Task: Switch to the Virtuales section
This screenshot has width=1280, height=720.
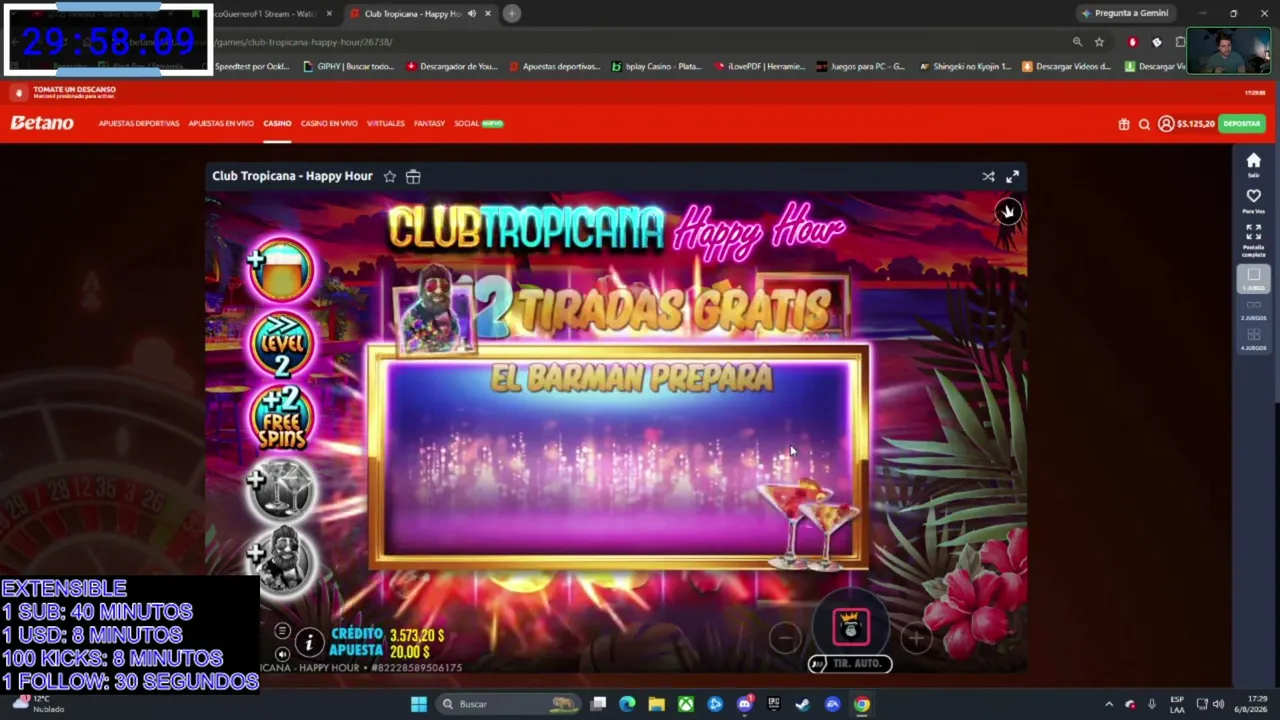Action: tap(386, 123)
